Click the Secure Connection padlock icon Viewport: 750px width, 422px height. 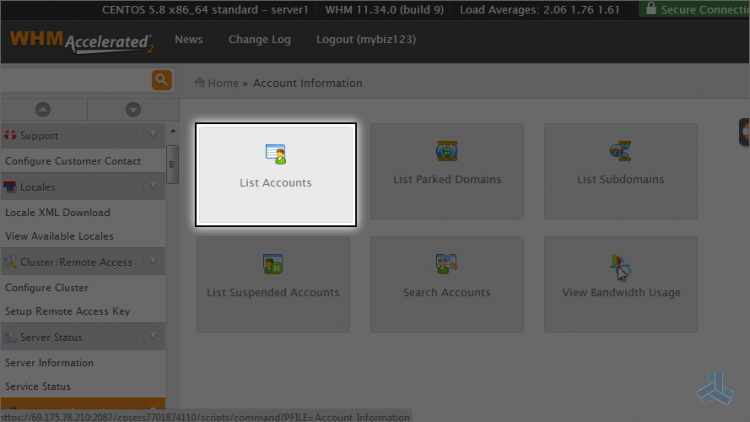pos(651,8)
